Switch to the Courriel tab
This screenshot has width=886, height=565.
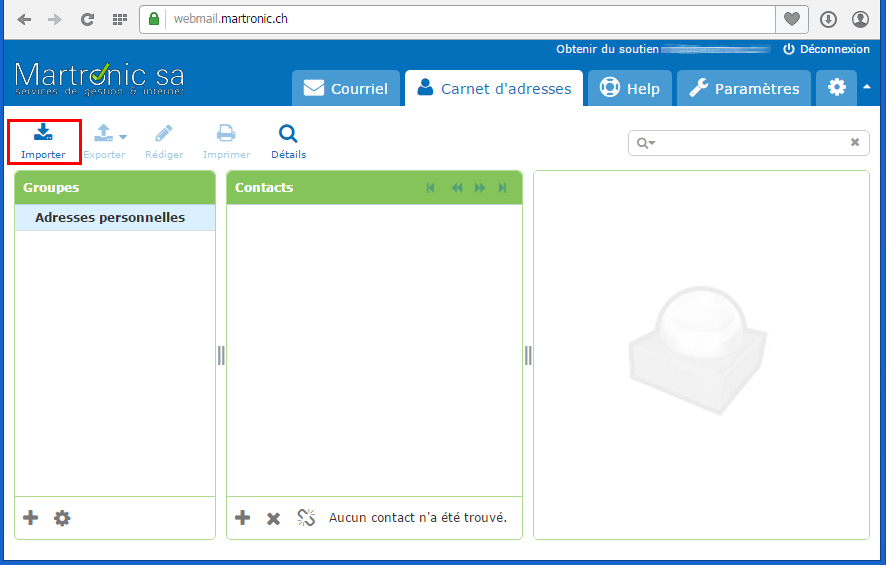[346, 88]
